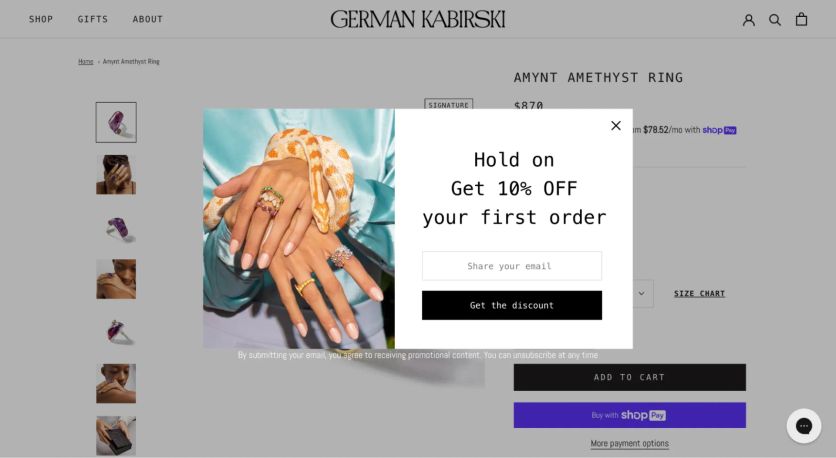Screen dimensions: 836x458
Task: Select the first purple ring thumbnail
Action: [x=116, y=123]
